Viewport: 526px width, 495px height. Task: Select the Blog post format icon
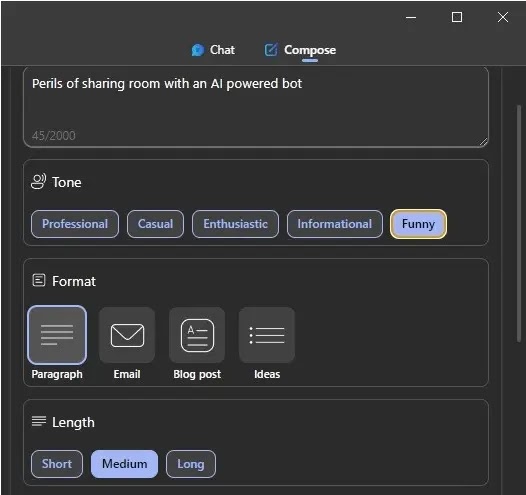click(x=197, y=335)
